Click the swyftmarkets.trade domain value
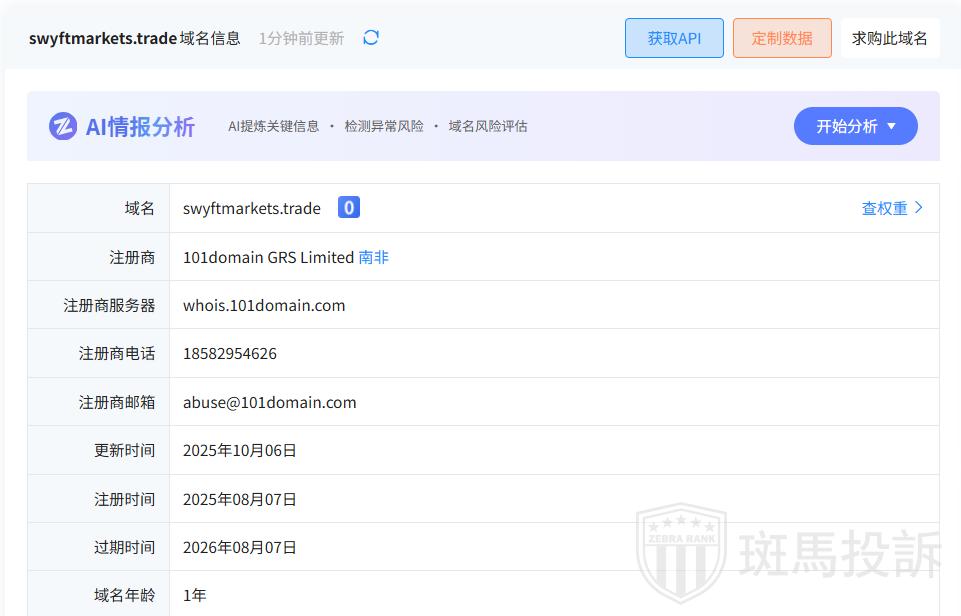This screenshot has height=616, width=961. 252,208
